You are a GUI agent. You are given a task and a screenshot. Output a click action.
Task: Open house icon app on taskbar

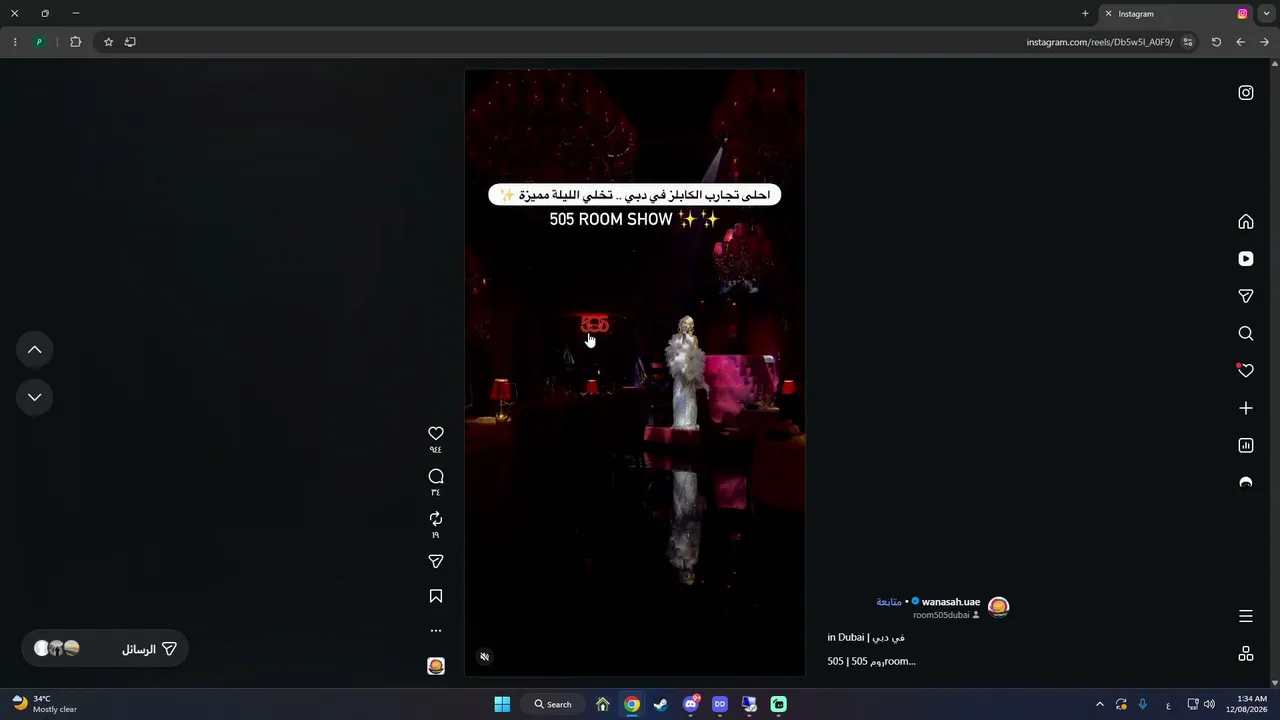[603, 704]
